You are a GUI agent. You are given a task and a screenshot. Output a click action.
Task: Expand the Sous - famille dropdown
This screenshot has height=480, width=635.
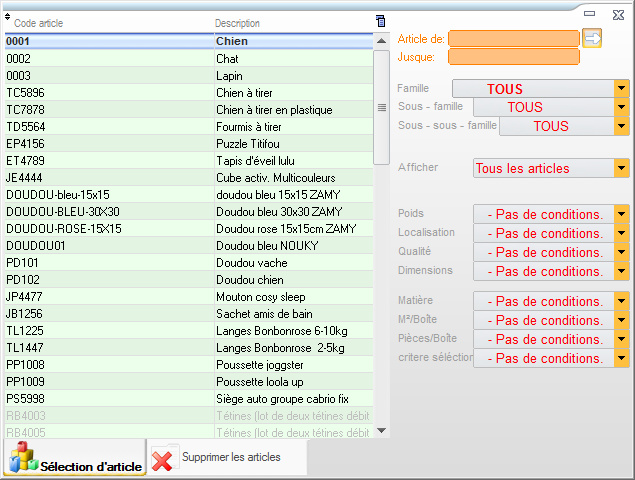tap(621, 107)
